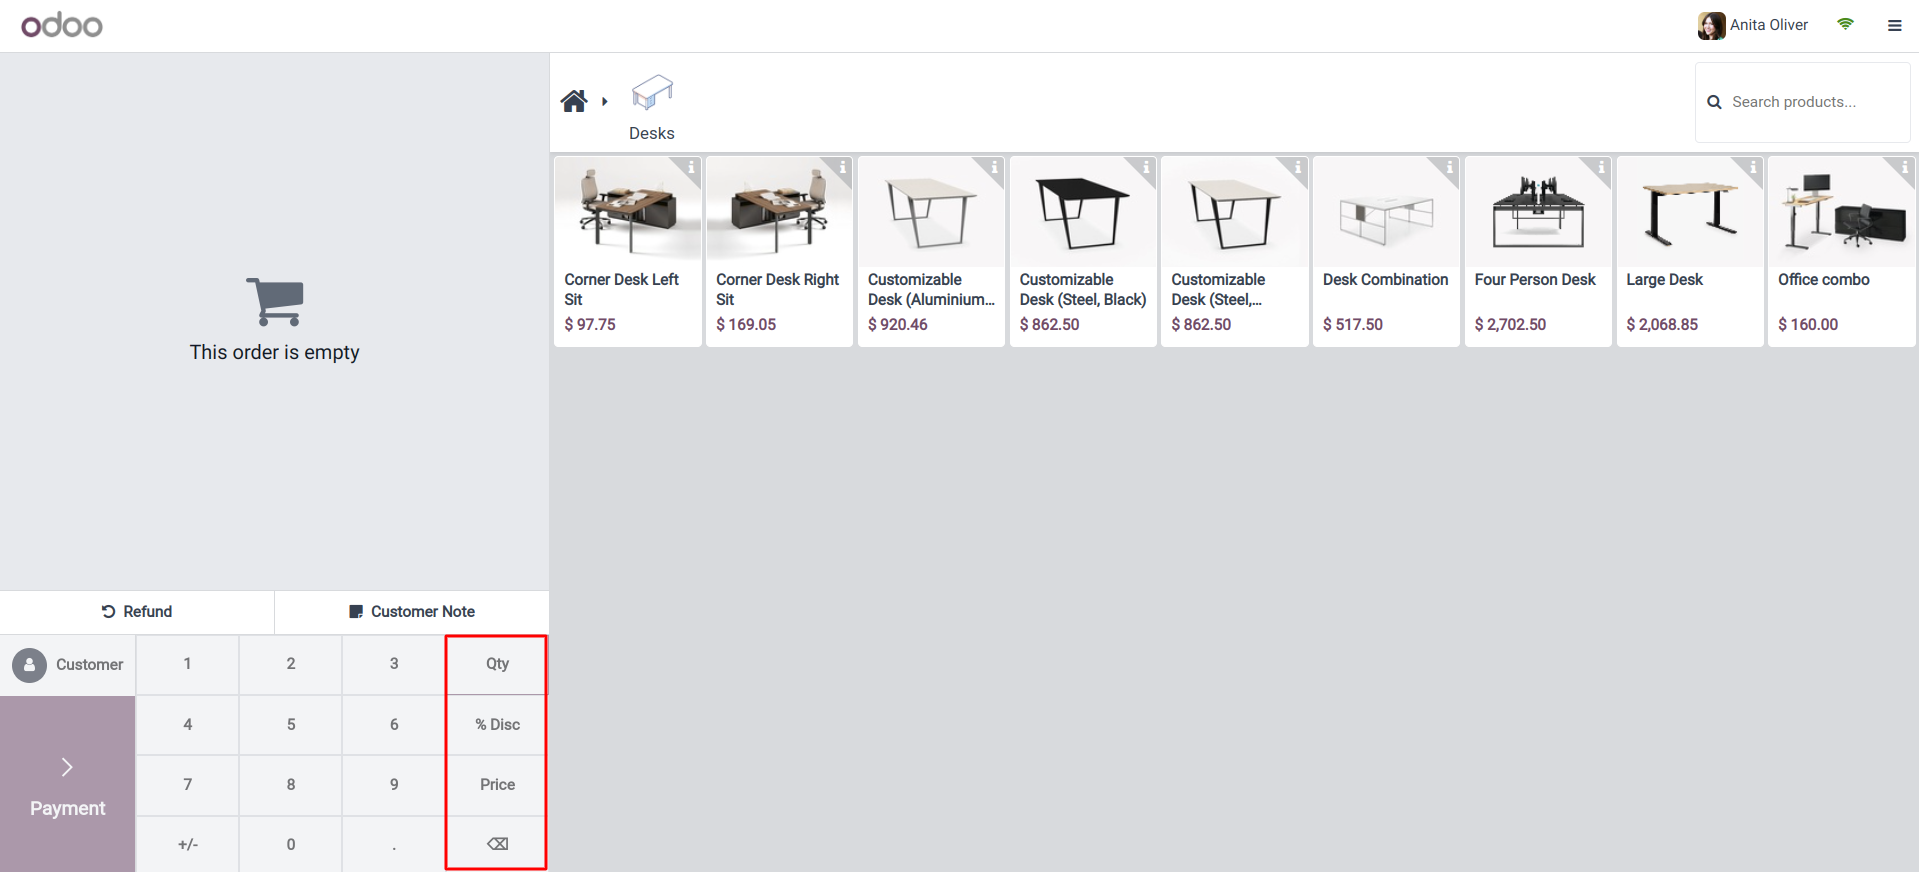Tap keypad number 2
The width and height of the screenshot is (1919, 872).
(291, 664)
